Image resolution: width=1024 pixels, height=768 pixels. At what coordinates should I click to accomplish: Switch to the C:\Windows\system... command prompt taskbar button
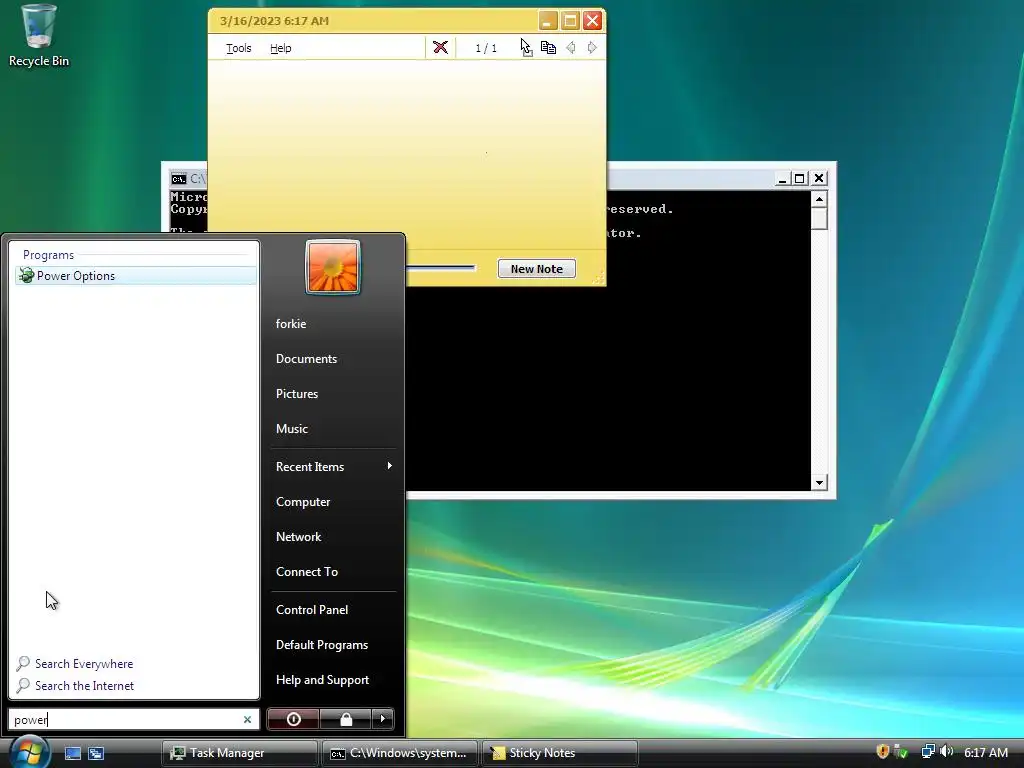coord(400,753)
